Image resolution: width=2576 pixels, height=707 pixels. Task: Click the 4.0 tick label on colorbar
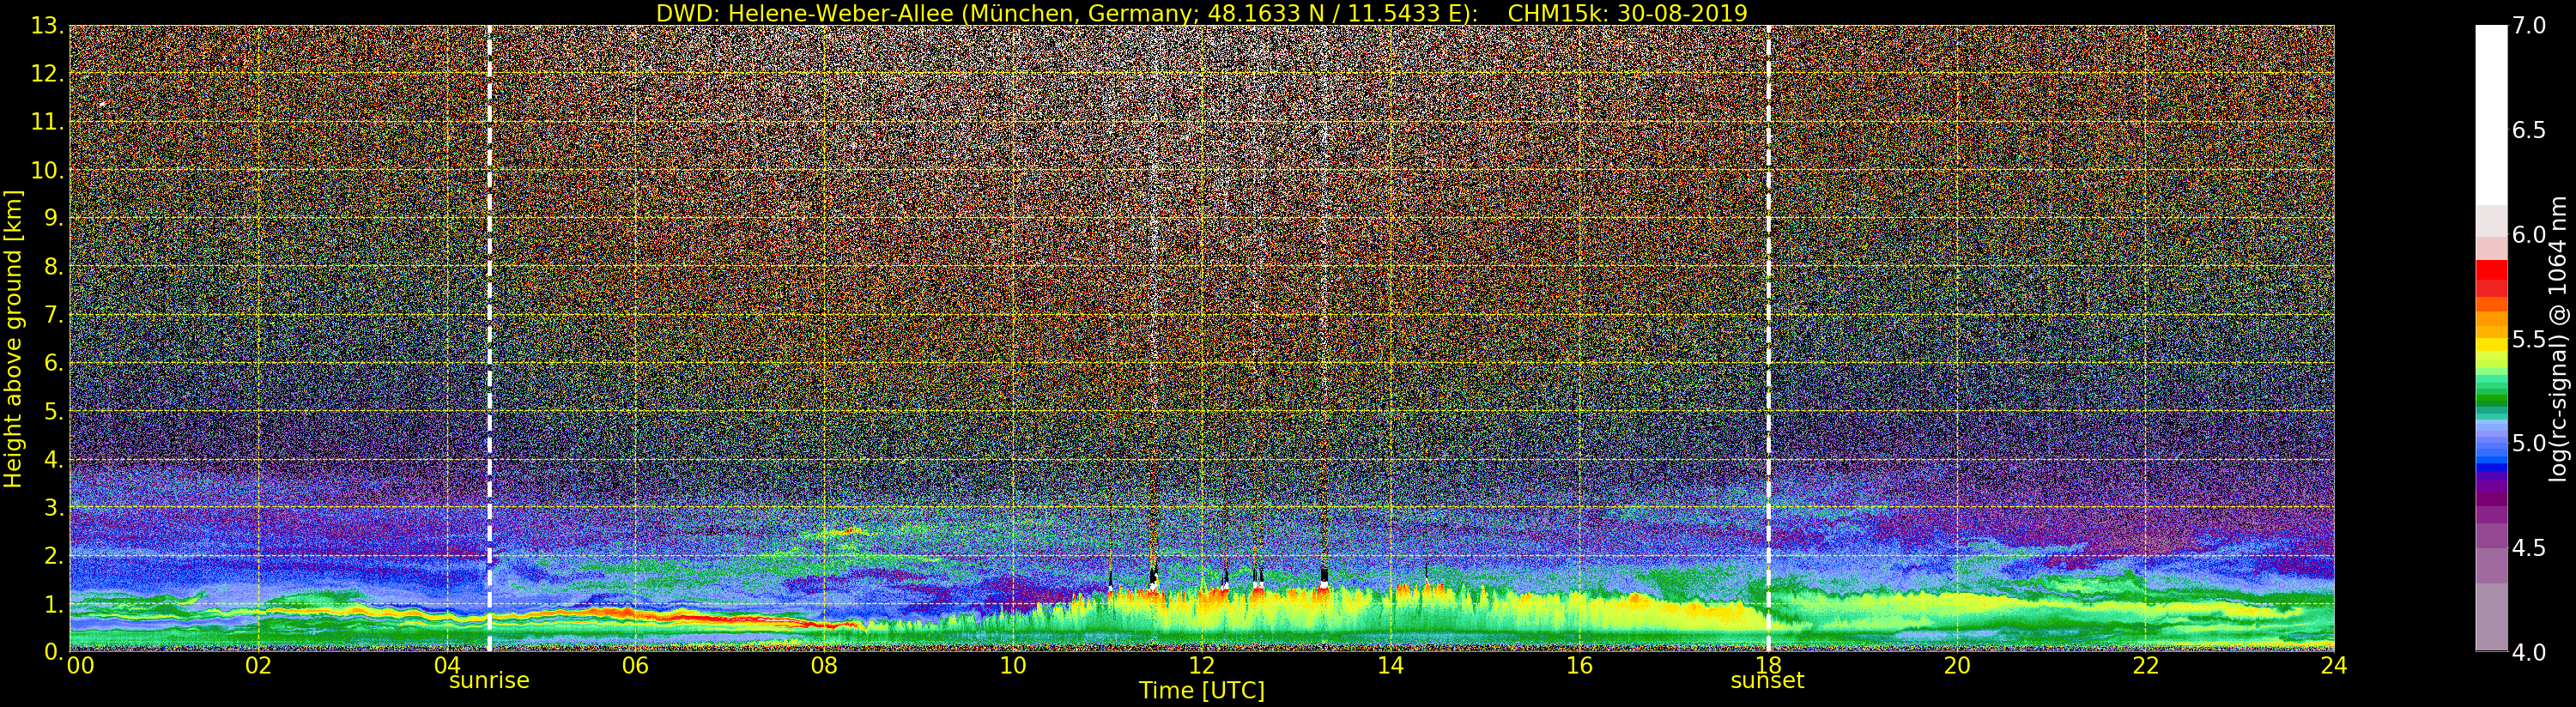(2528, 653)
